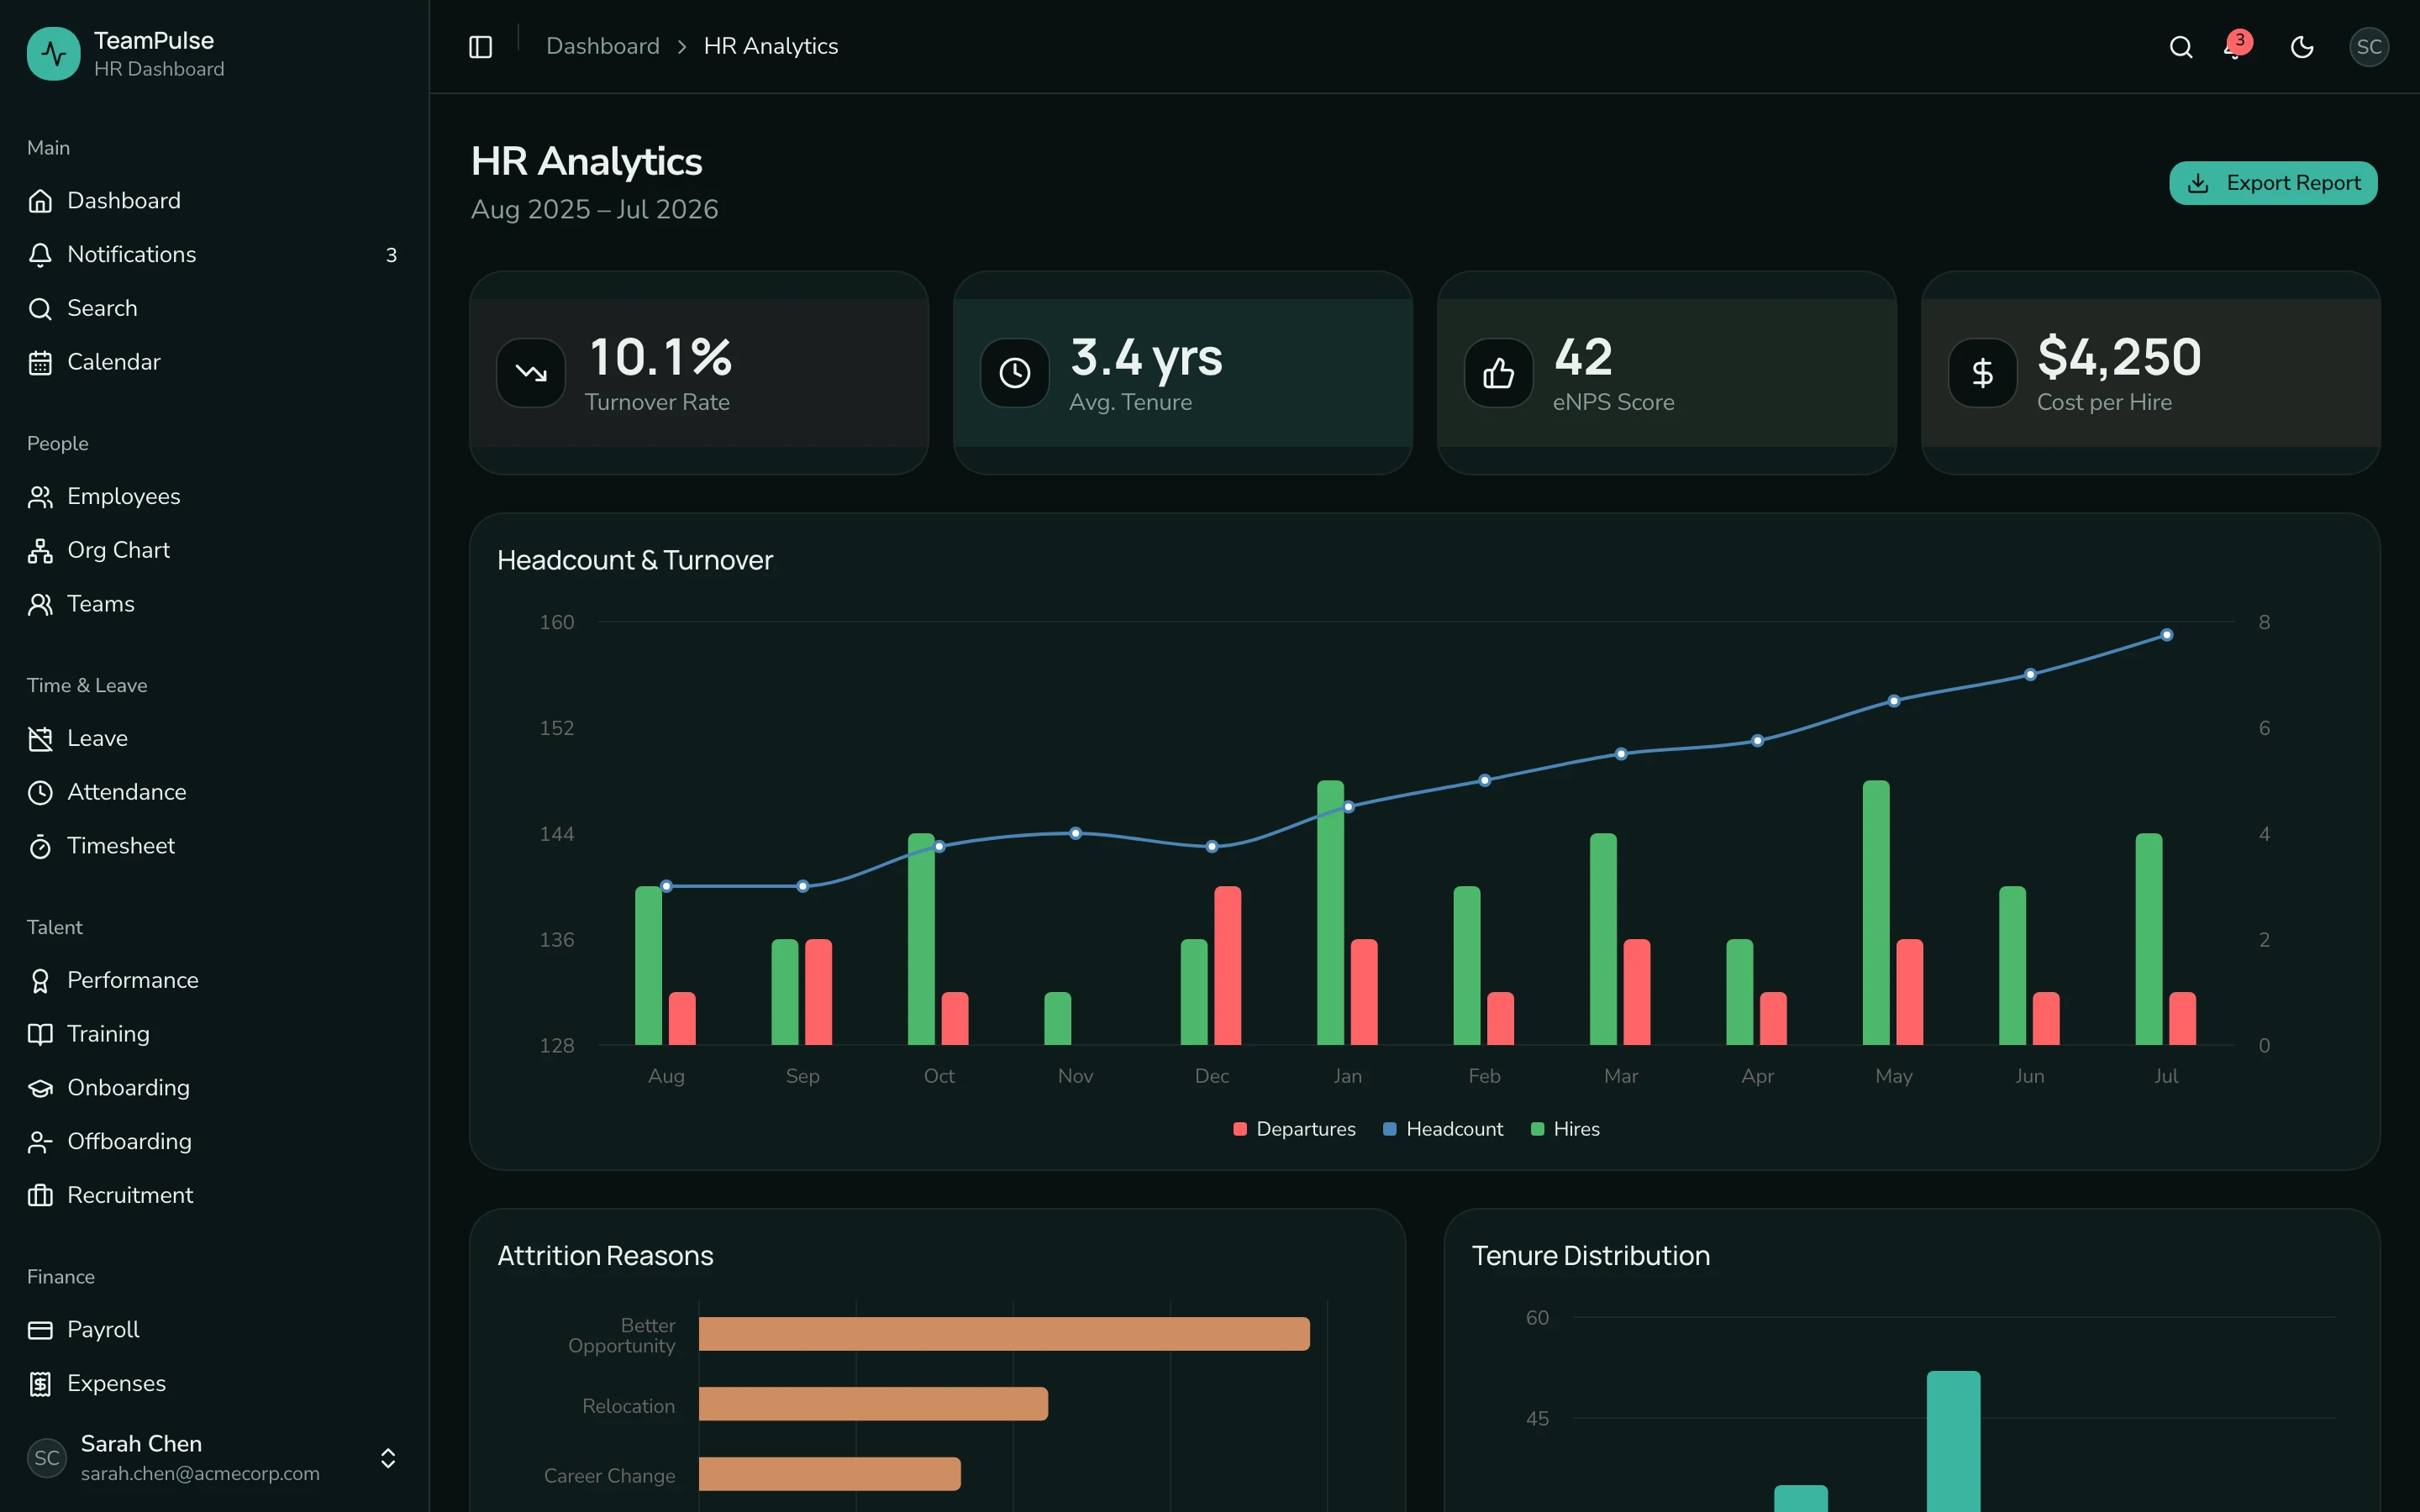Follow the Dashboard breadcrumb link
Viewport: 2420px width, 1512px height.
pos(603,46)
